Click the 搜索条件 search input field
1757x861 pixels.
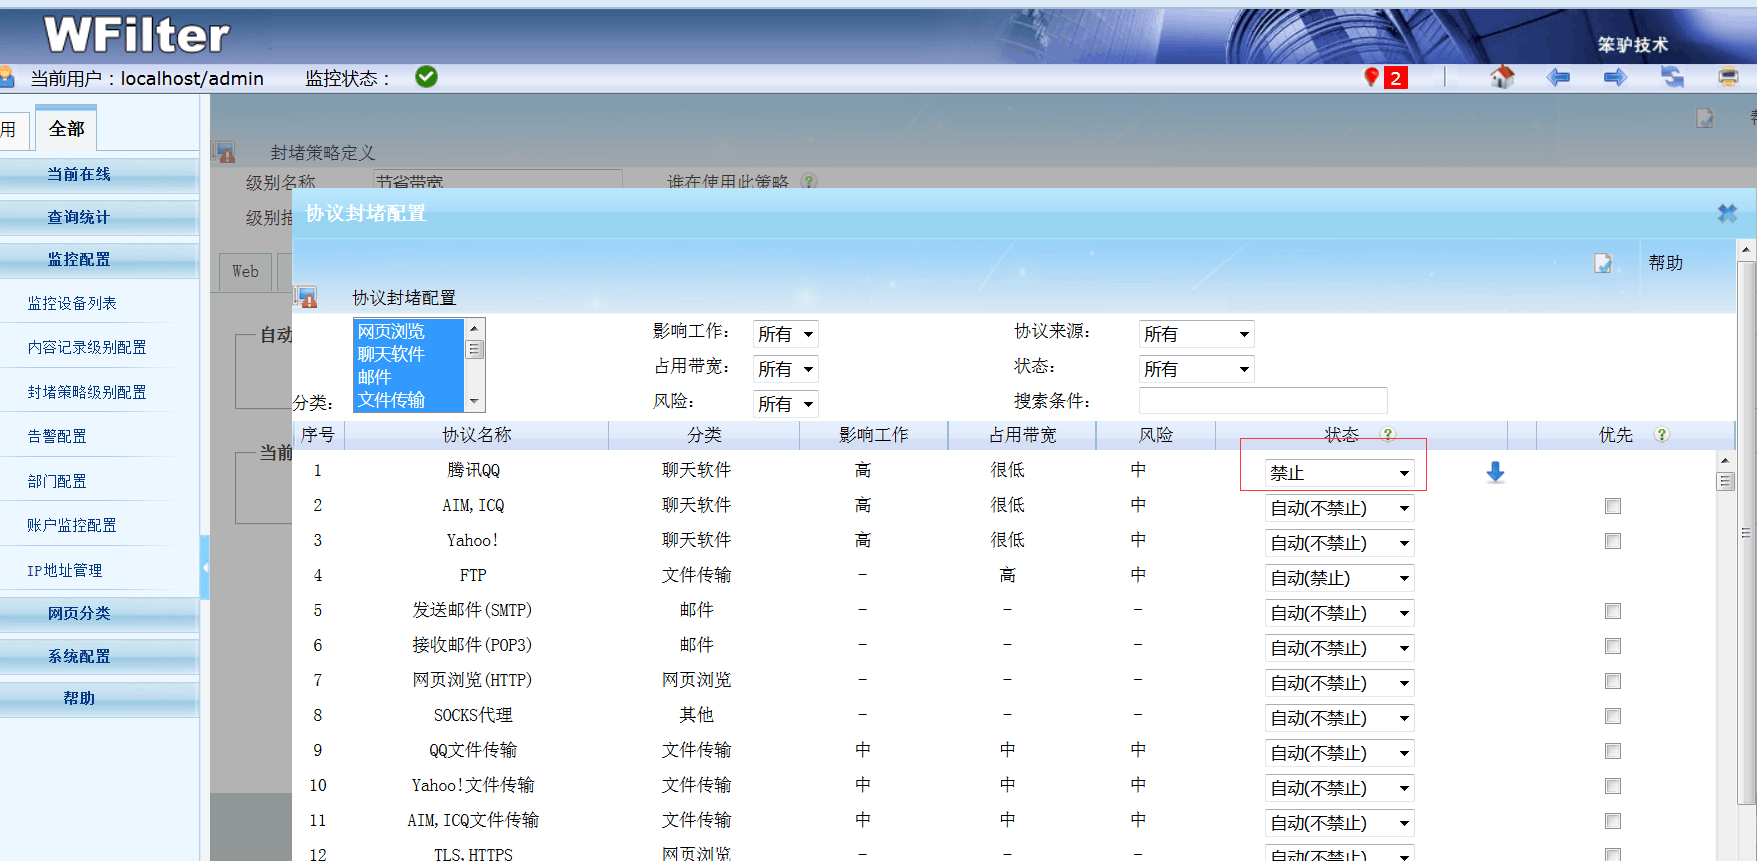1262,401
